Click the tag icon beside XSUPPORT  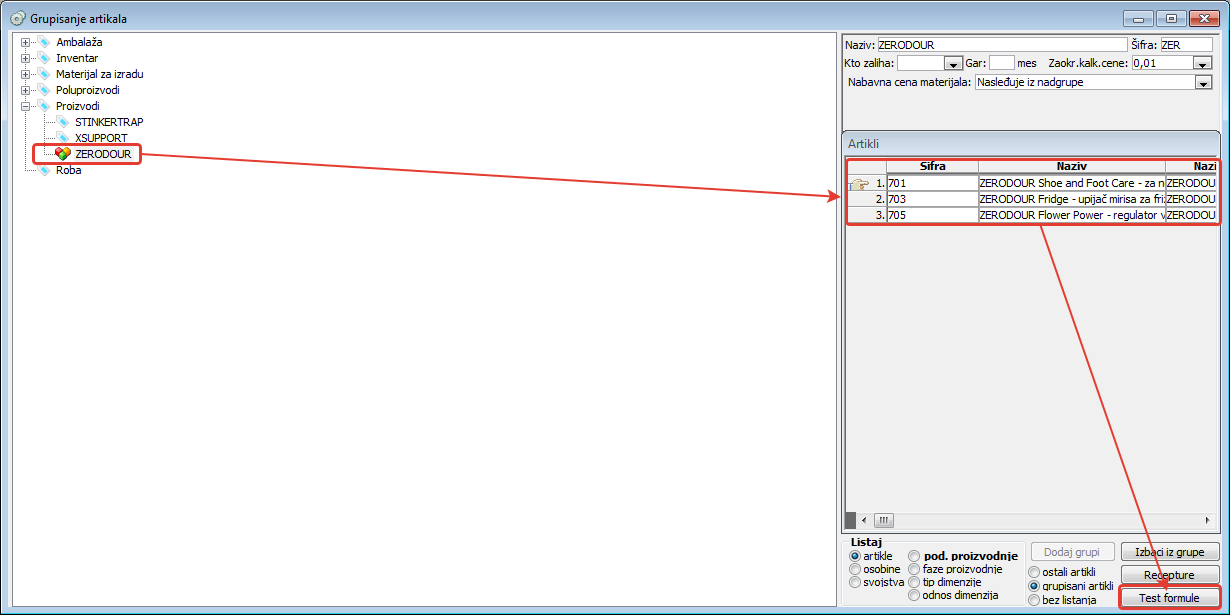(63, 138)
